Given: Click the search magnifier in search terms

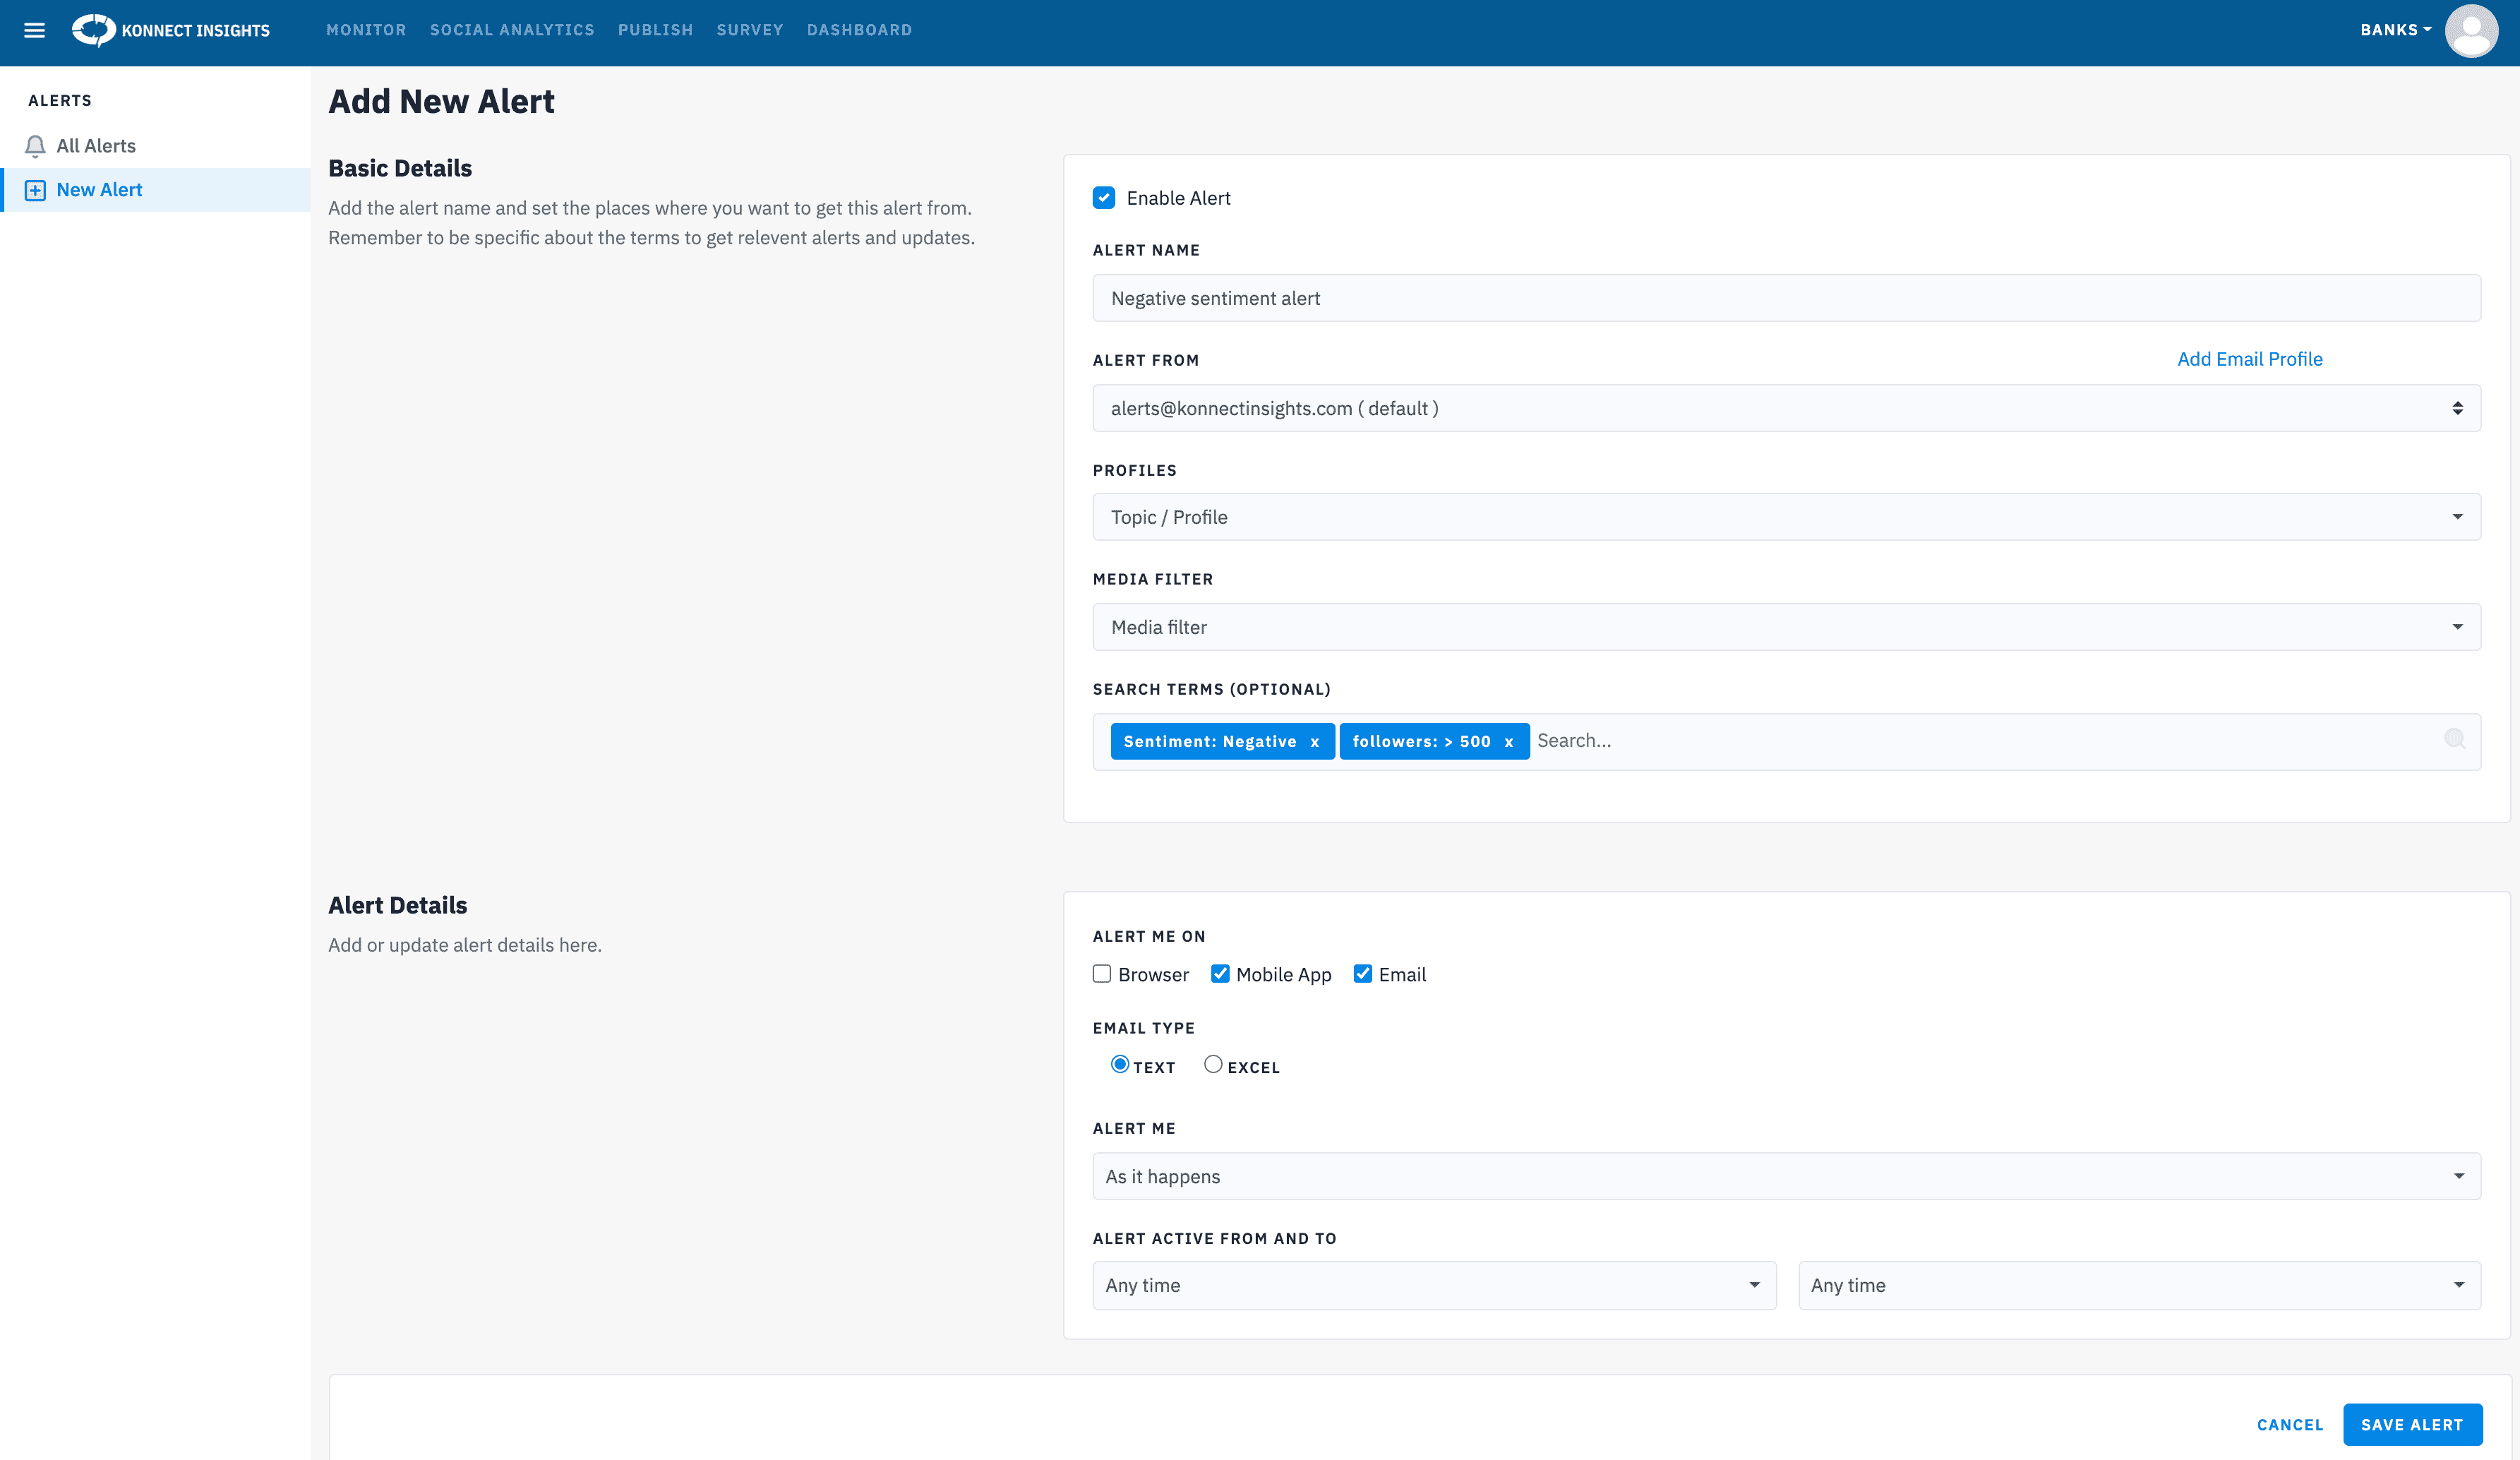Looking at the screenshot, I should click(x=2455, y=739).
